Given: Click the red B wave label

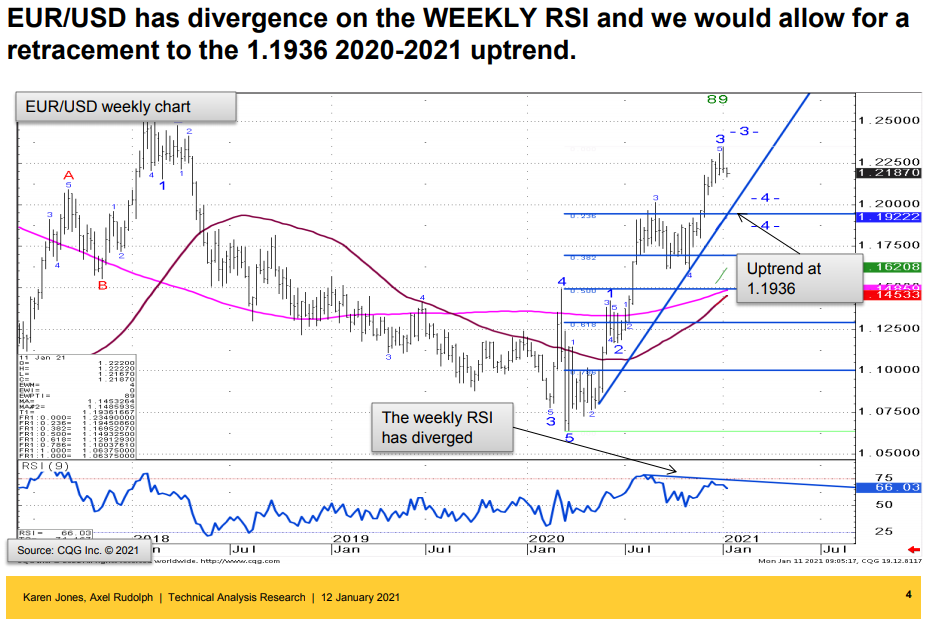Looking at the screenshot, I should pyautogui.click(x=102, y=287).
